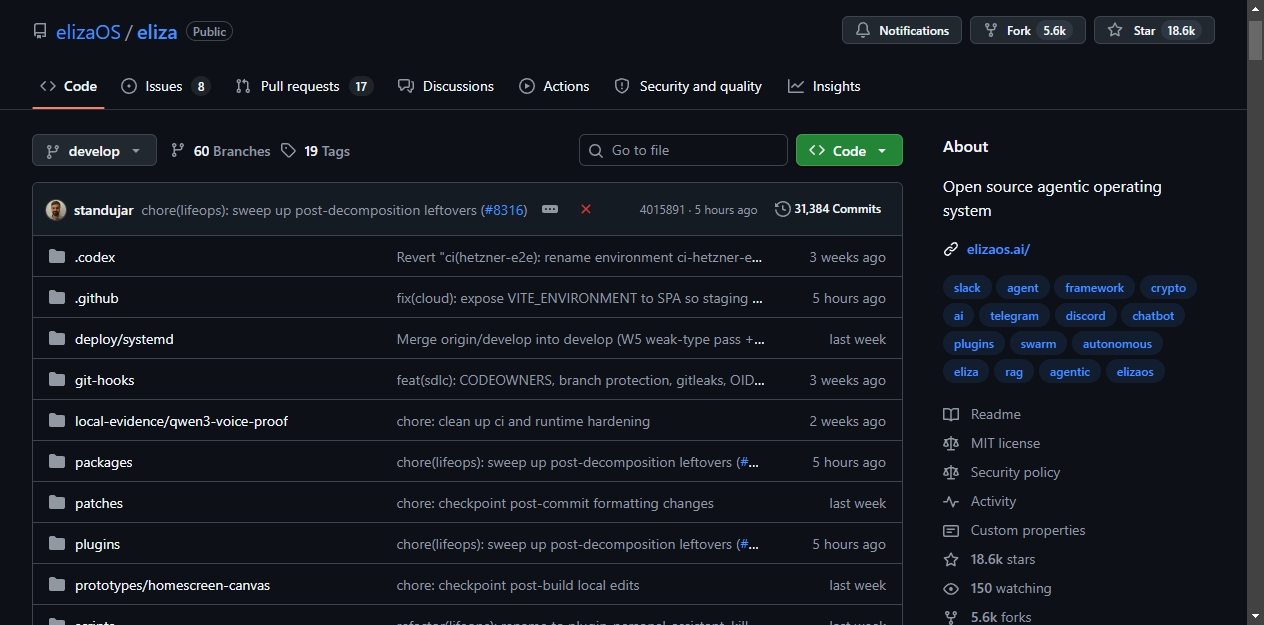View the 31,384 Commits history
This screenshot has height=625, width=1264.
828,209
